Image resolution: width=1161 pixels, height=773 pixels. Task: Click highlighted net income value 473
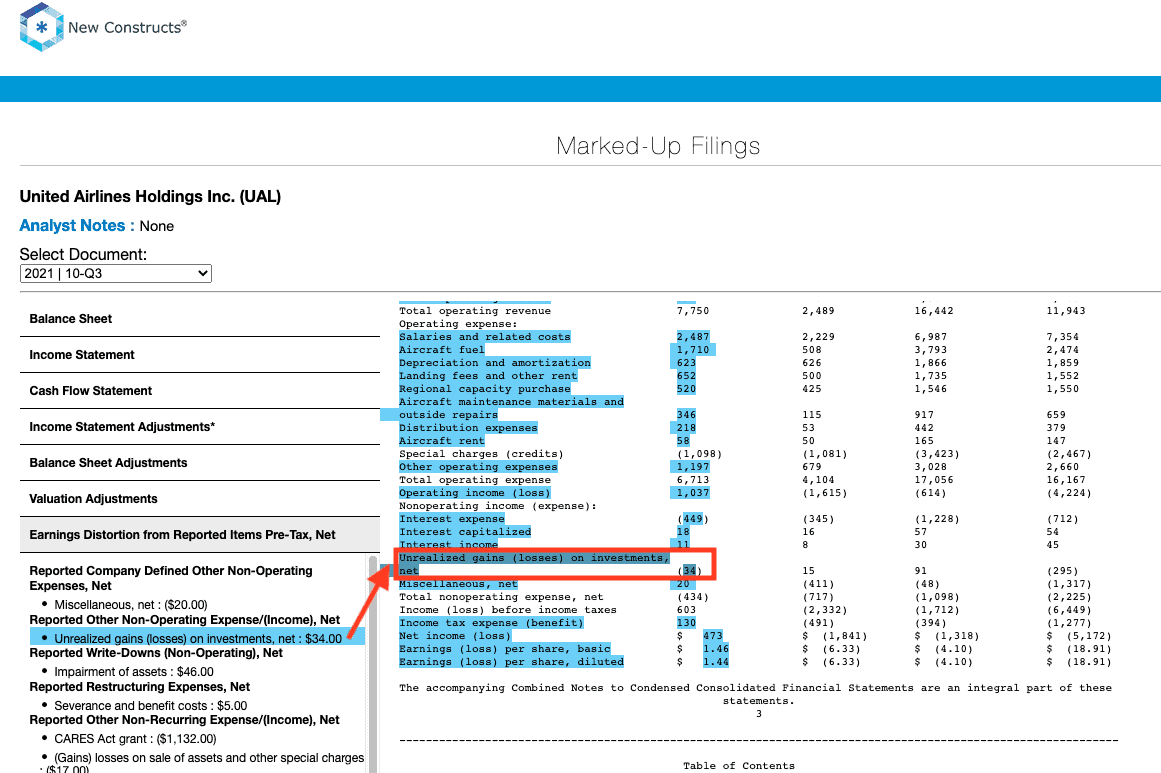pos(713,636)
